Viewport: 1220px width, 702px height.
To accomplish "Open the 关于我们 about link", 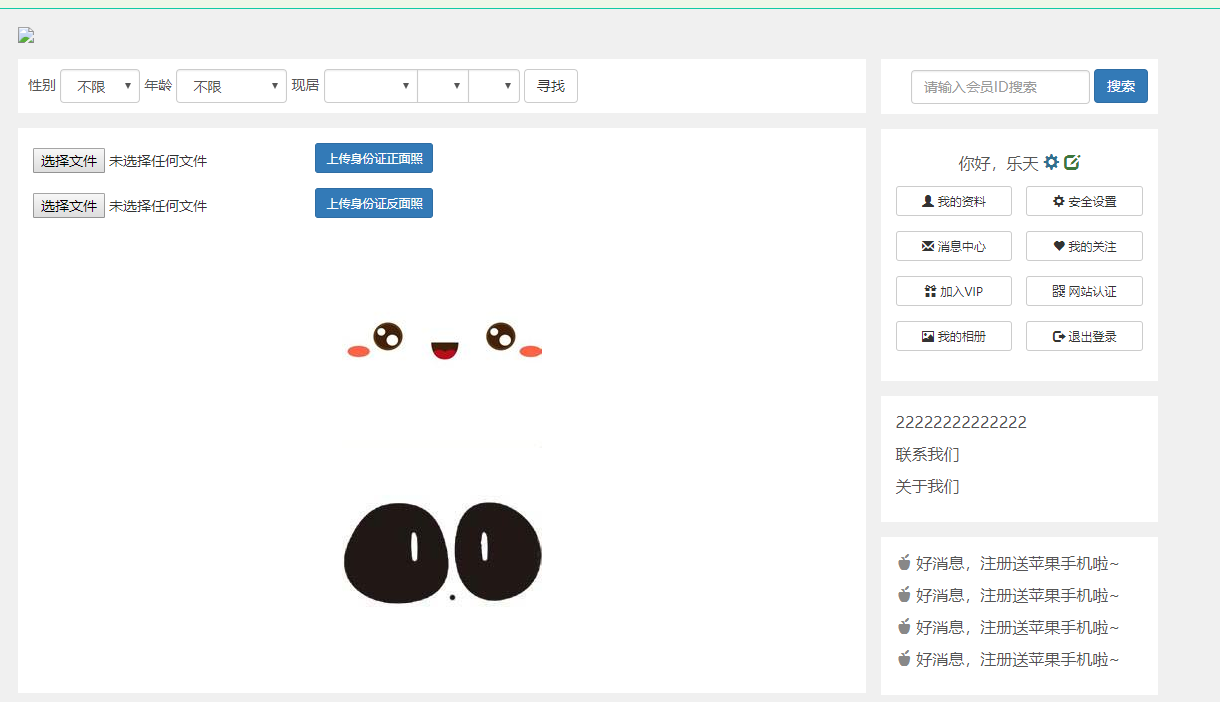I will click(927, 486).
